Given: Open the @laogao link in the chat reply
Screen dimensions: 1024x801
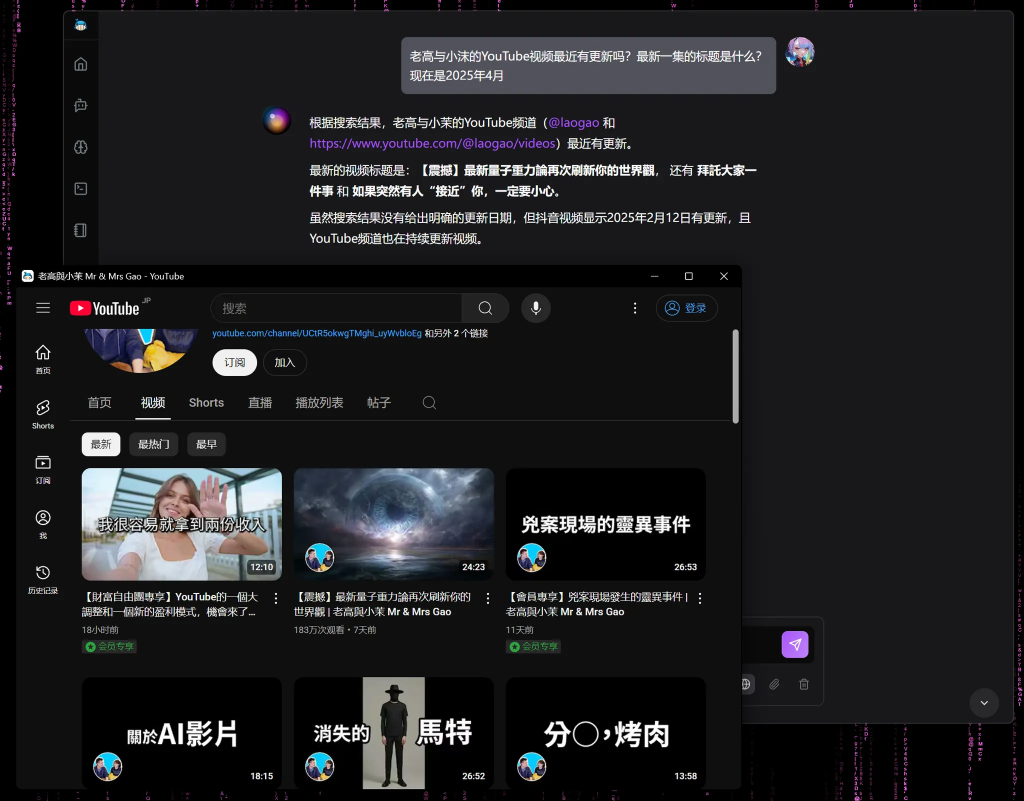Looking at the screenshot, I should 573,123.
